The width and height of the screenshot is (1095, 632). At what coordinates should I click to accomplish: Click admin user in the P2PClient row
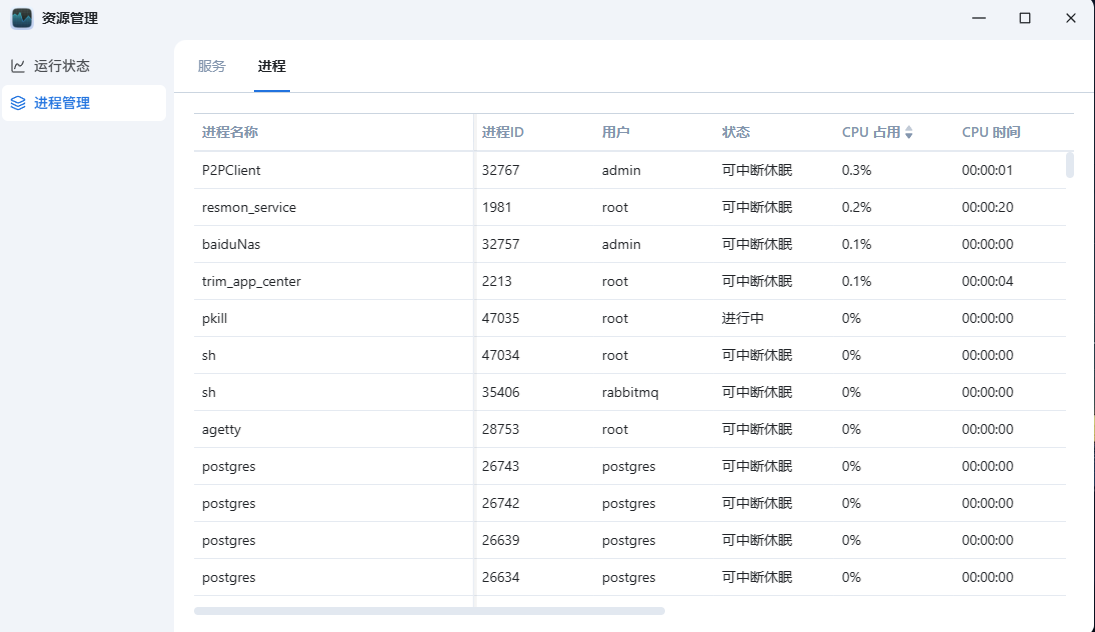coord(621,170)
